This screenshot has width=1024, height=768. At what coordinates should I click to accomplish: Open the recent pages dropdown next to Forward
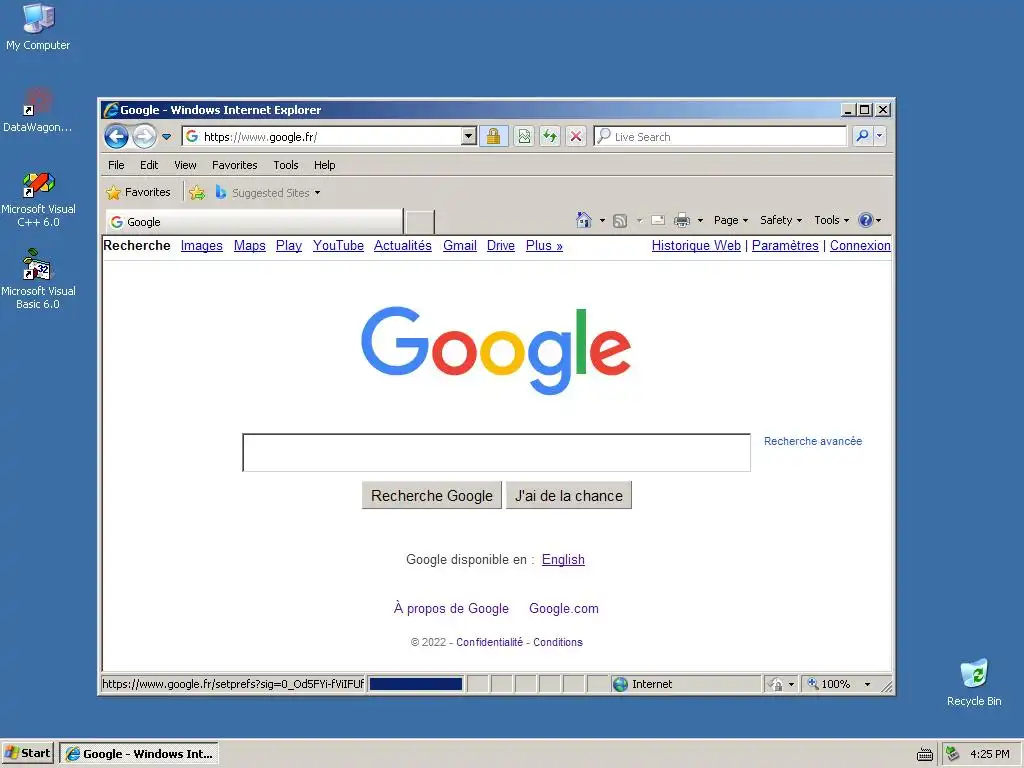click(167, 137)
